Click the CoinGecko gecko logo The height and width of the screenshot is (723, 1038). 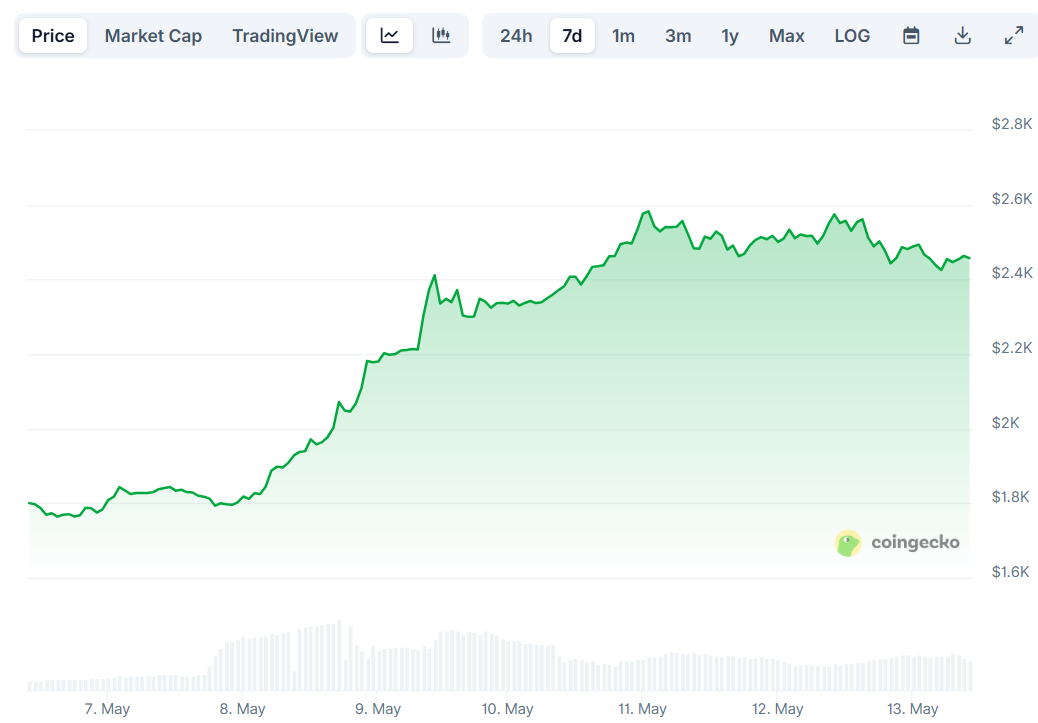click(x=848, y=543)
